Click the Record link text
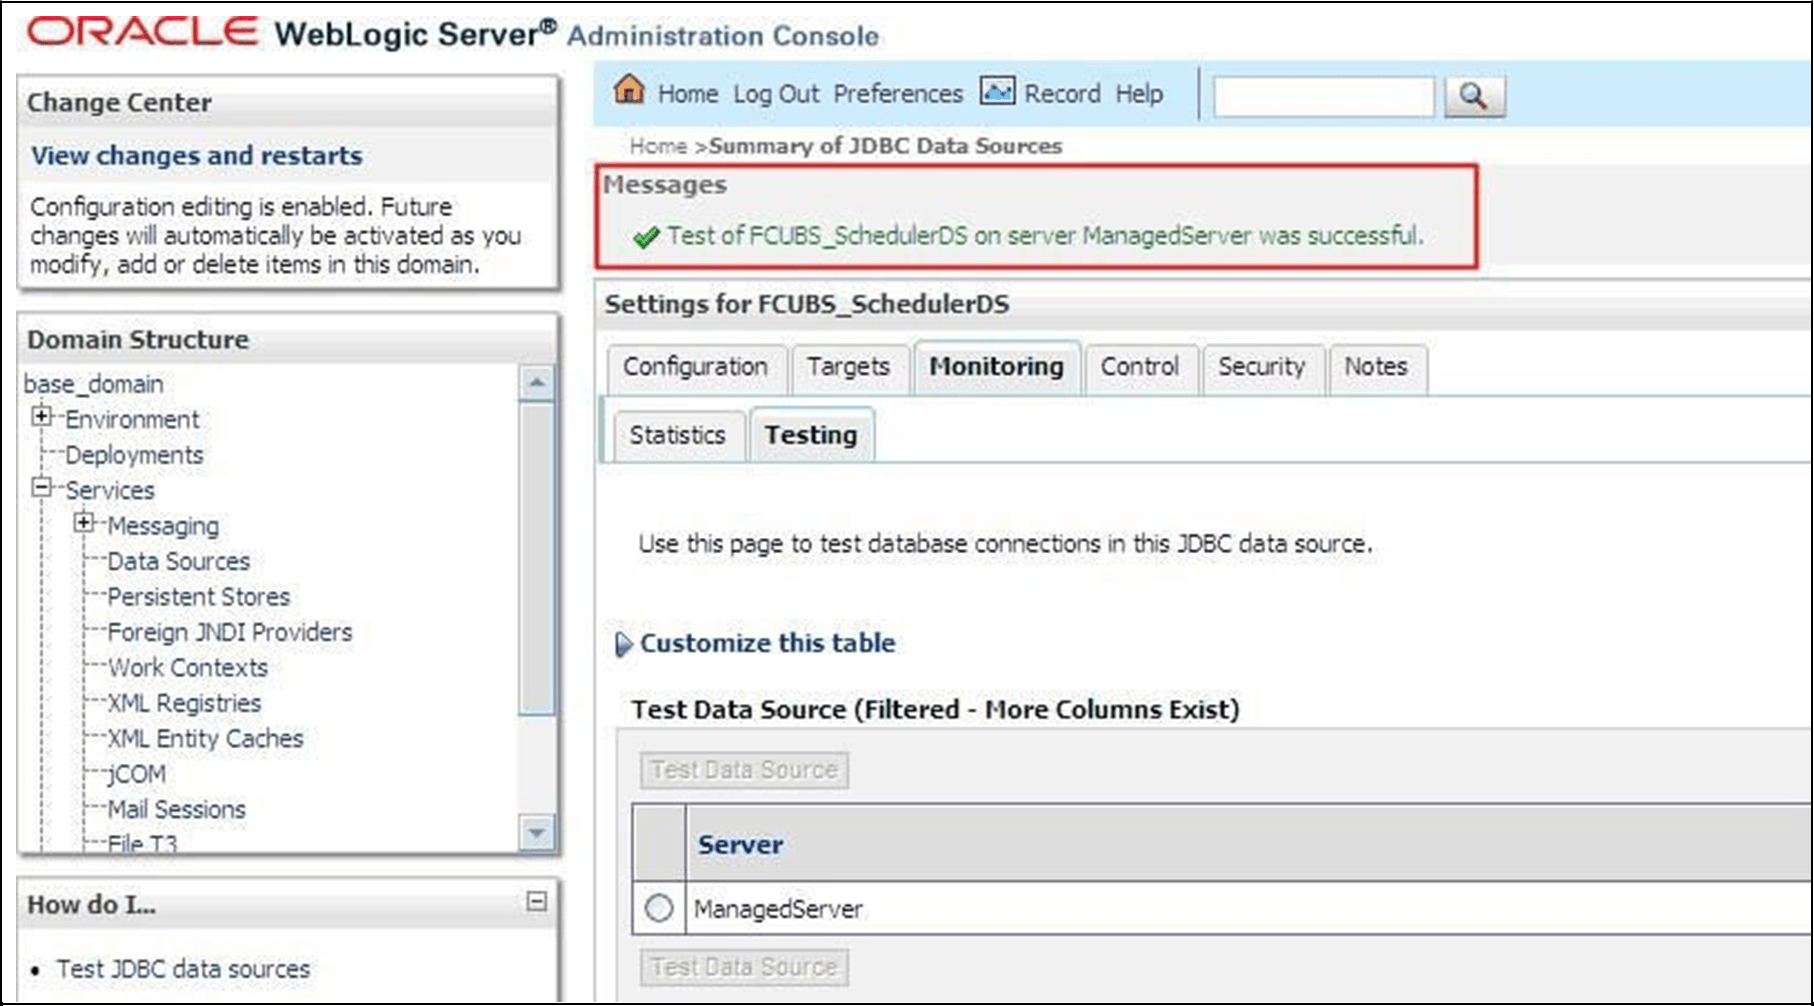This screenshot has width=1814, height=1006. click(1062, 94)
